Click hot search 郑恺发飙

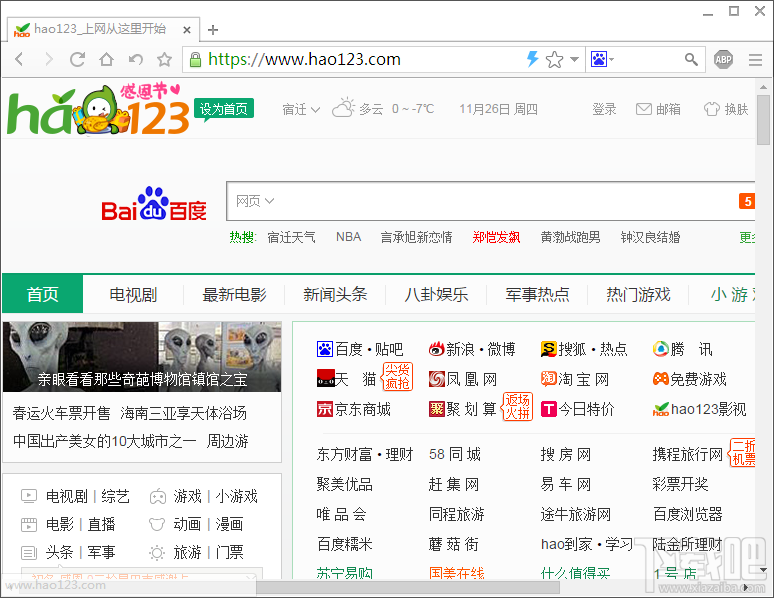pyautogui.click(x=496, y=237)
